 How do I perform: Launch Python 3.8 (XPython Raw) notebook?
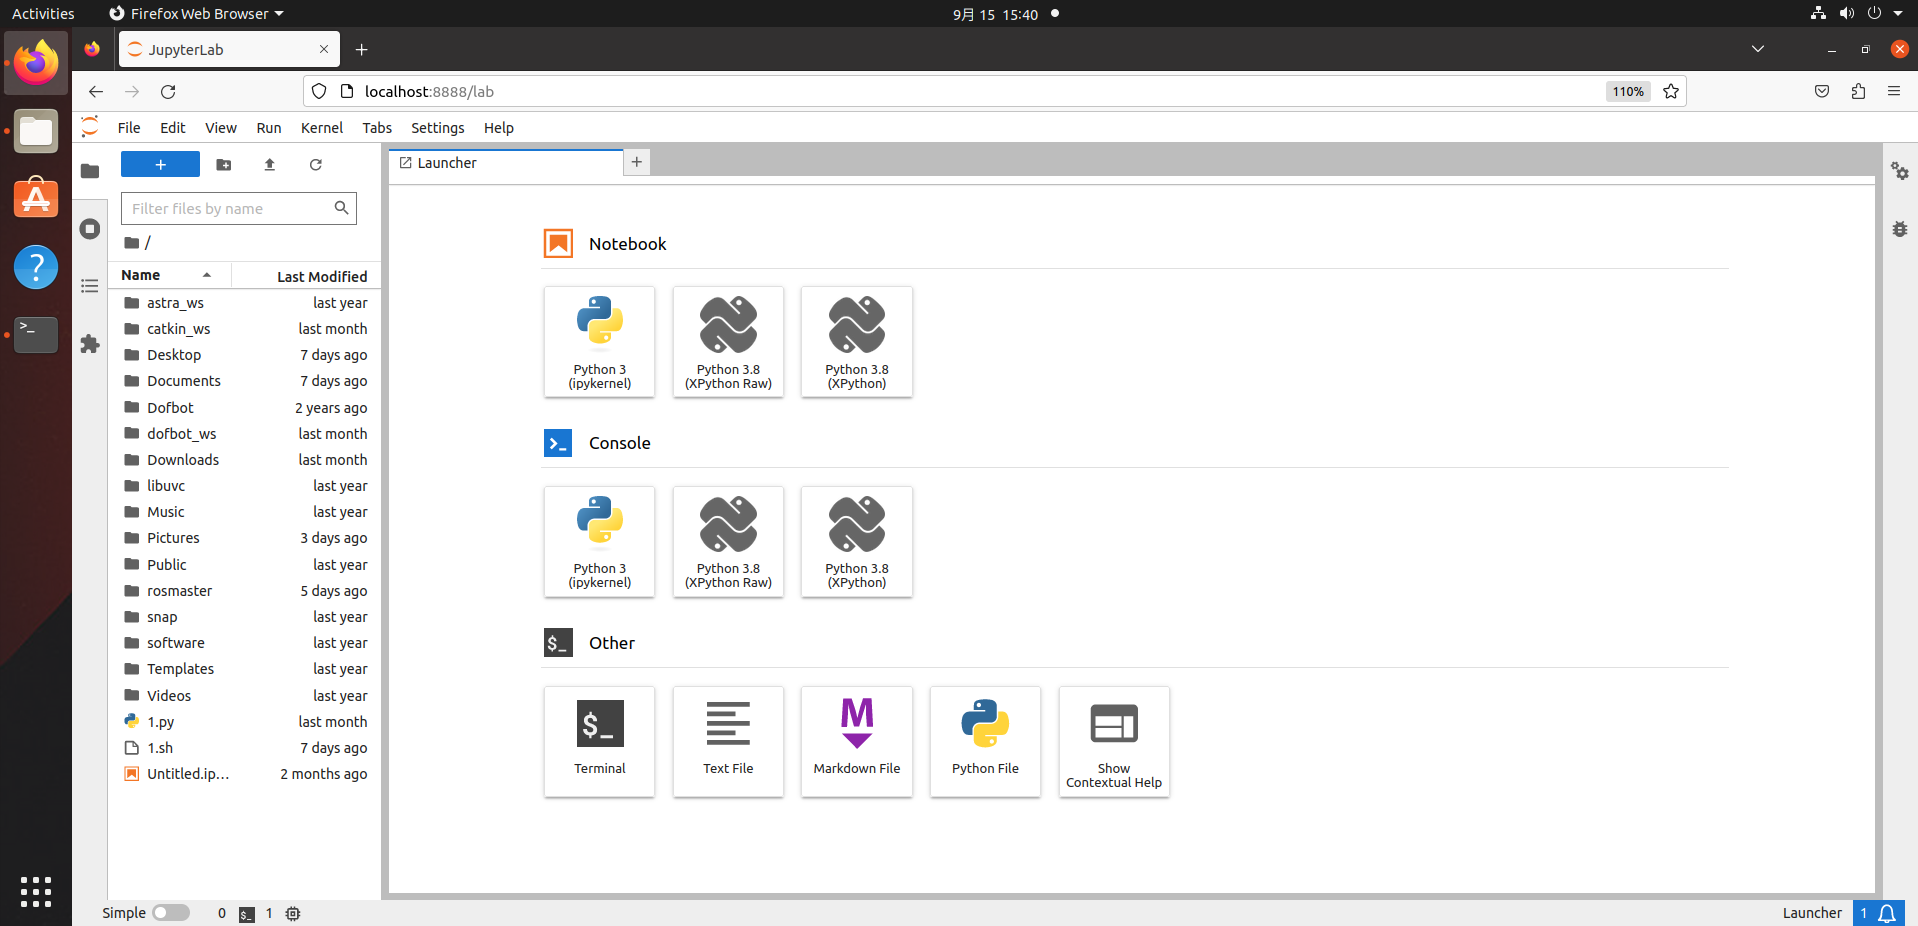(x=728, y=342)
